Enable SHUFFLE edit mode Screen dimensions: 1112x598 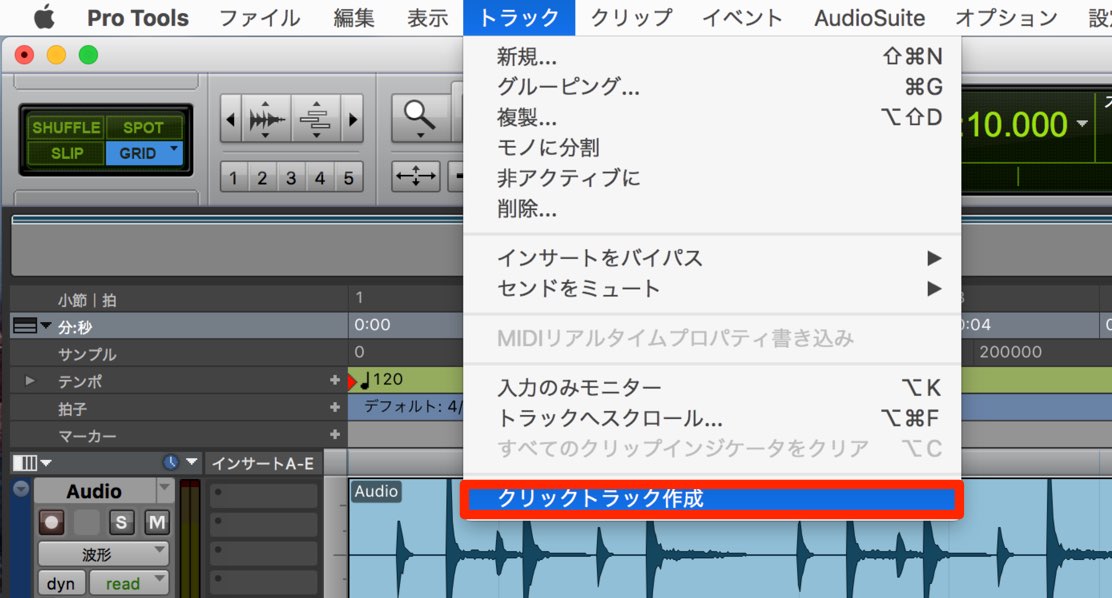click(66, 128)
